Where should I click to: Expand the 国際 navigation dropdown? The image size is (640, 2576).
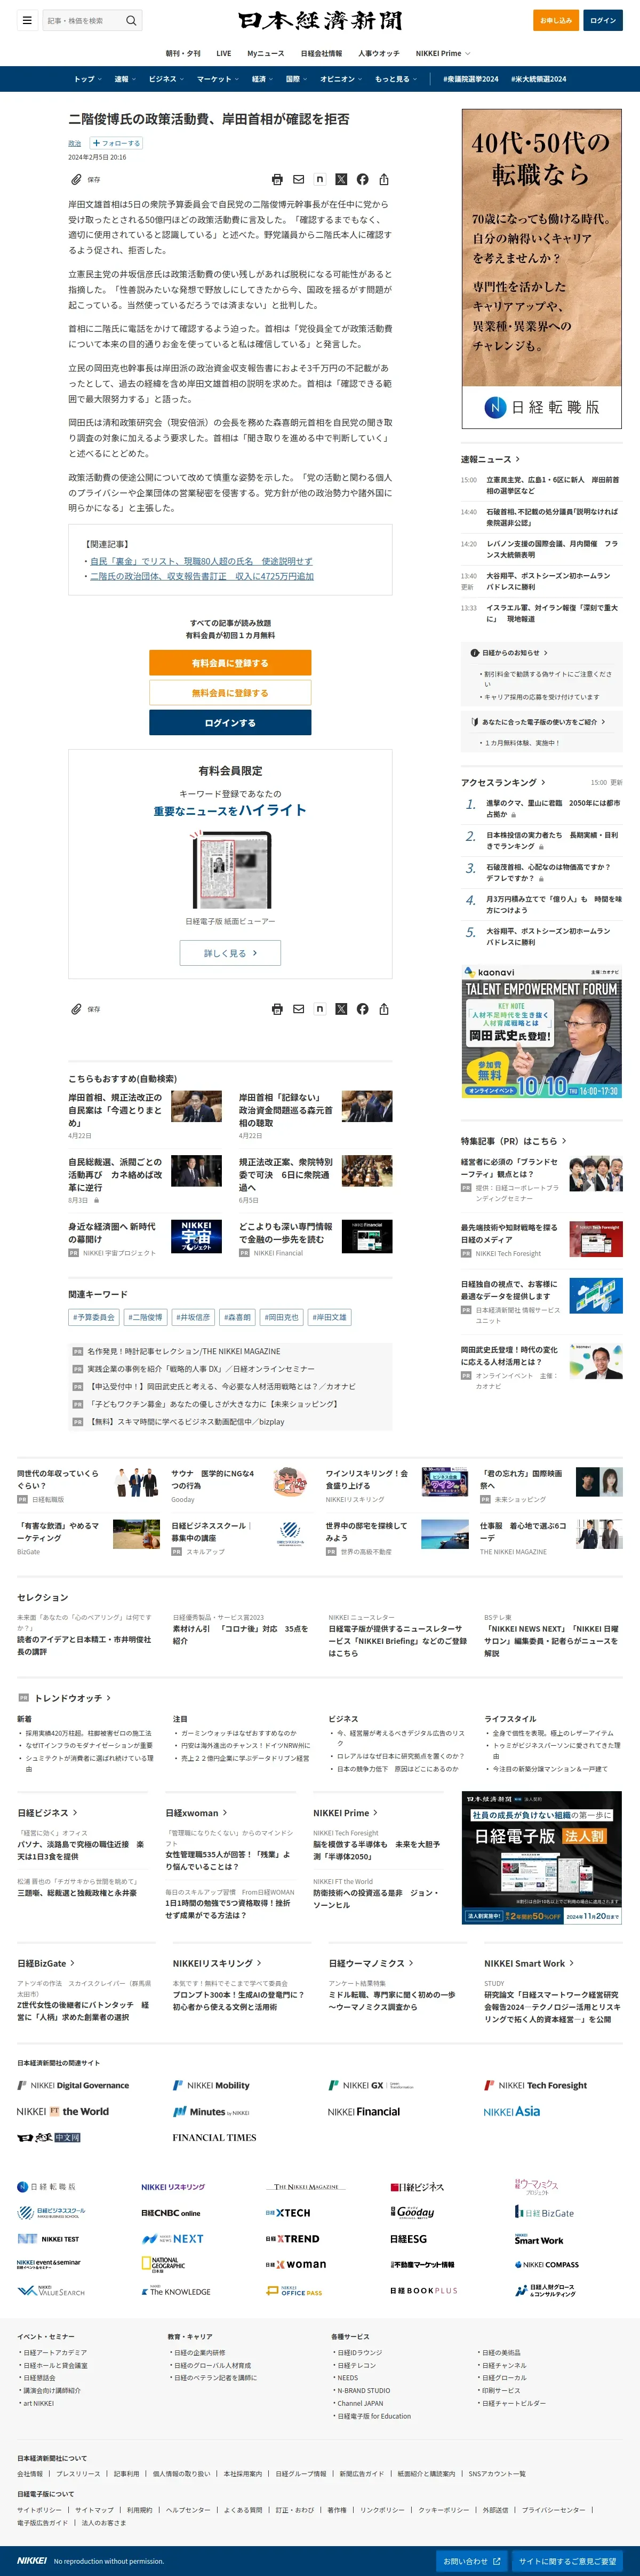click(297, 79)
